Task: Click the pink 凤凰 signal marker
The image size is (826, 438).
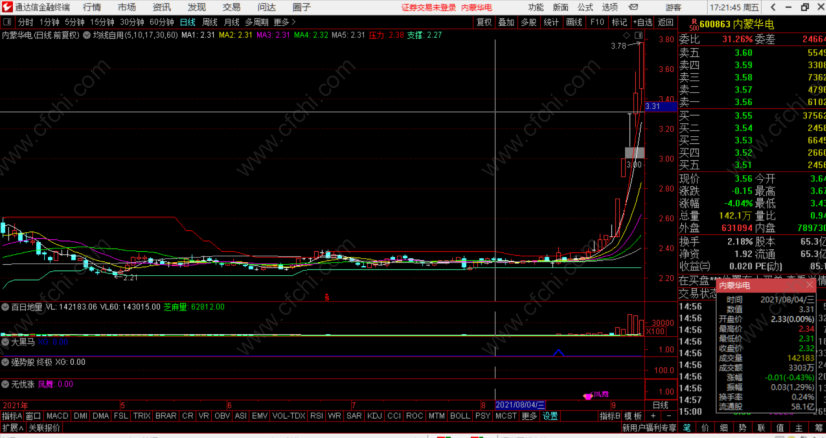Action: [587, 396]
